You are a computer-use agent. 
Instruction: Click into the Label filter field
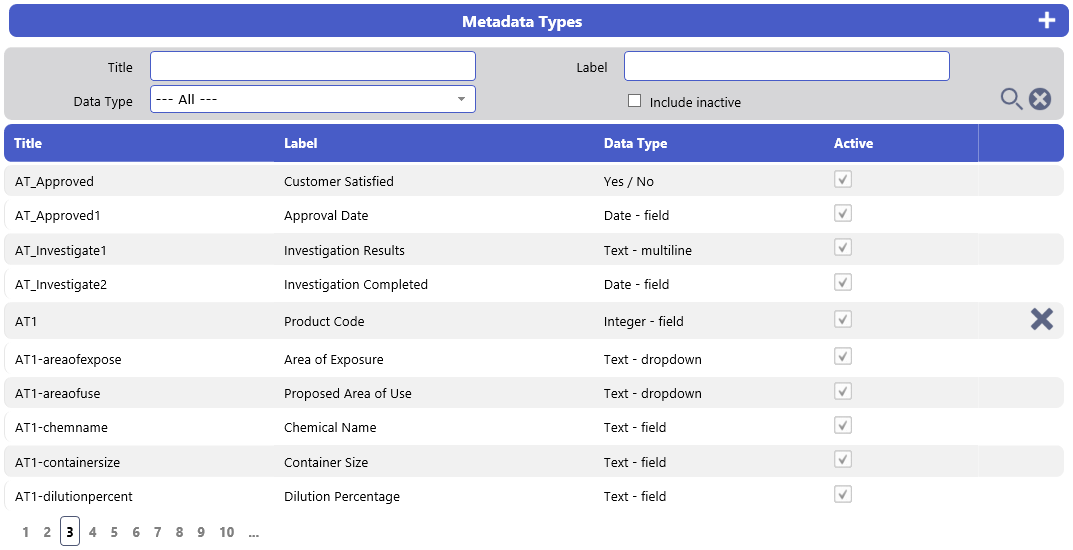787,66
